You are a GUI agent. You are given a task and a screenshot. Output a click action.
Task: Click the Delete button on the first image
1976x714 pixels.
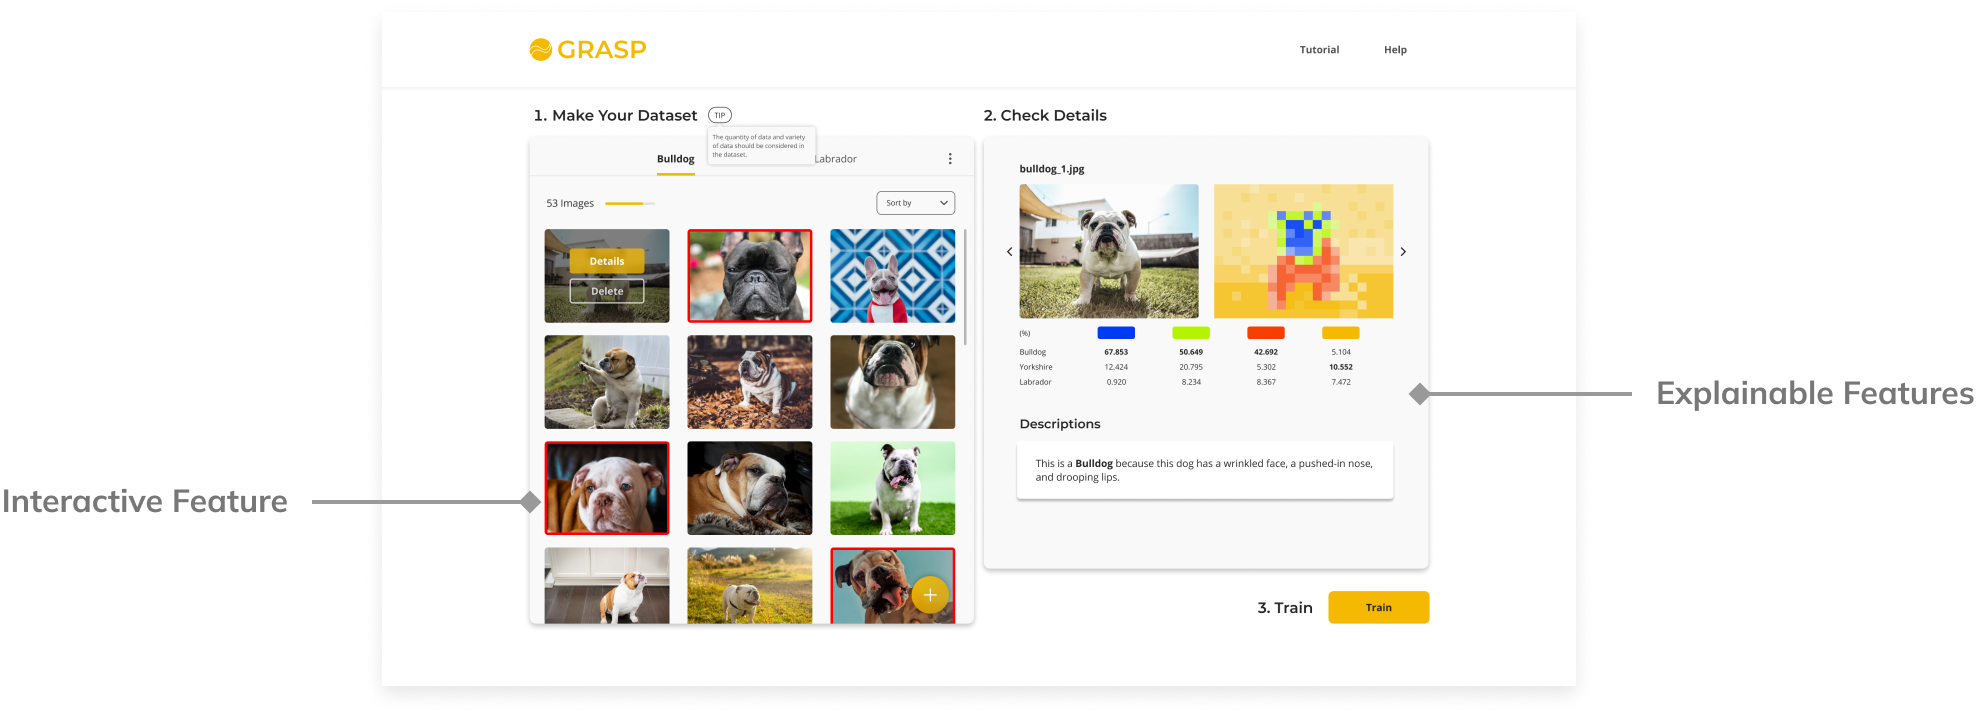click(607, 291)
